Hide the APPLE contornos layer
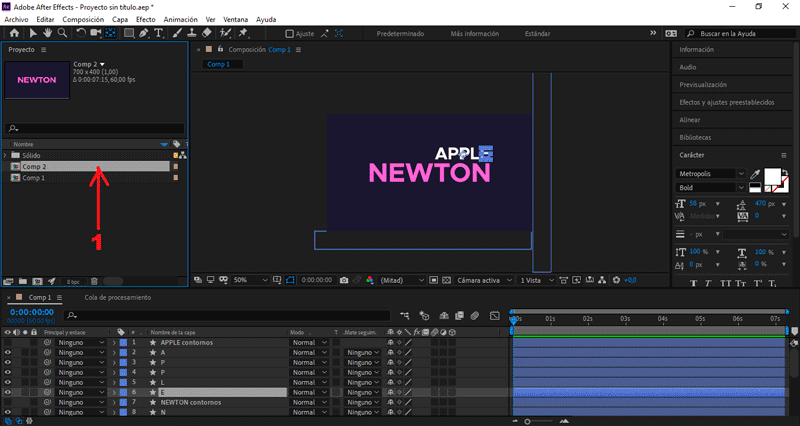 pos(8,342)
